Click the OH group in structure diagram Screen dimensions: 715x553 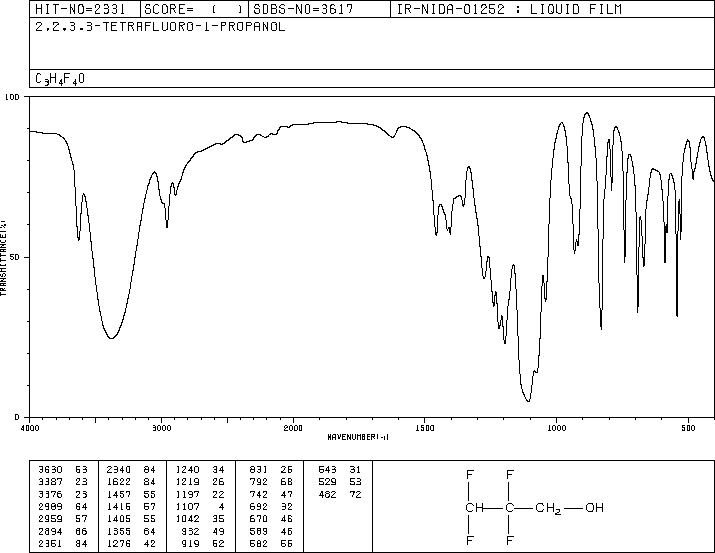[594, 507]
